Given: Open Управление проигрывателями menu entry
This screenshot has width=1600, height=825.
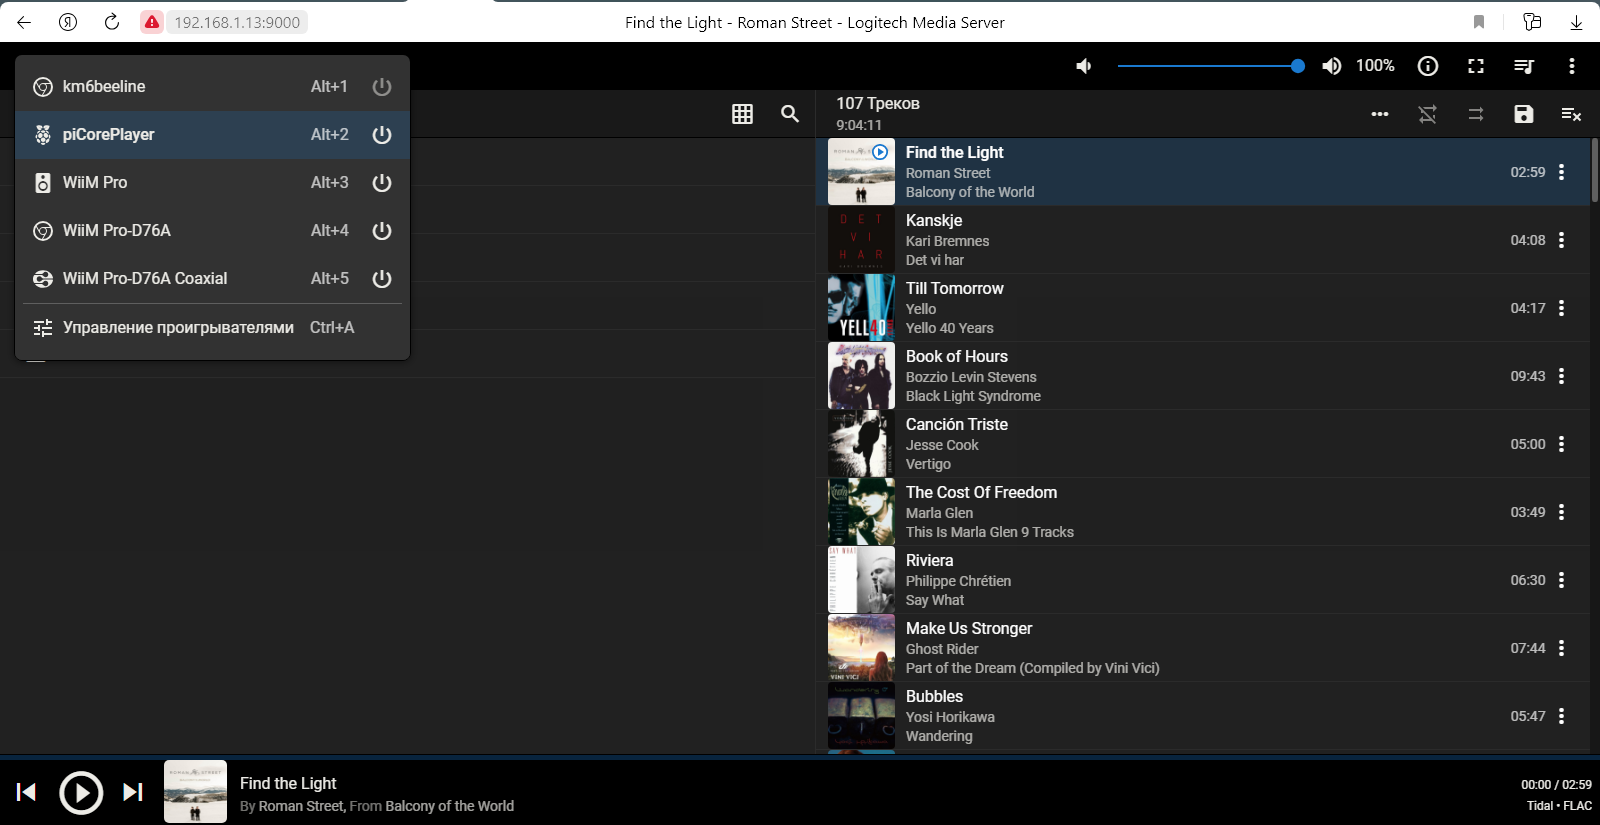Looking at the screenshot, I should [x=178, y=328].
